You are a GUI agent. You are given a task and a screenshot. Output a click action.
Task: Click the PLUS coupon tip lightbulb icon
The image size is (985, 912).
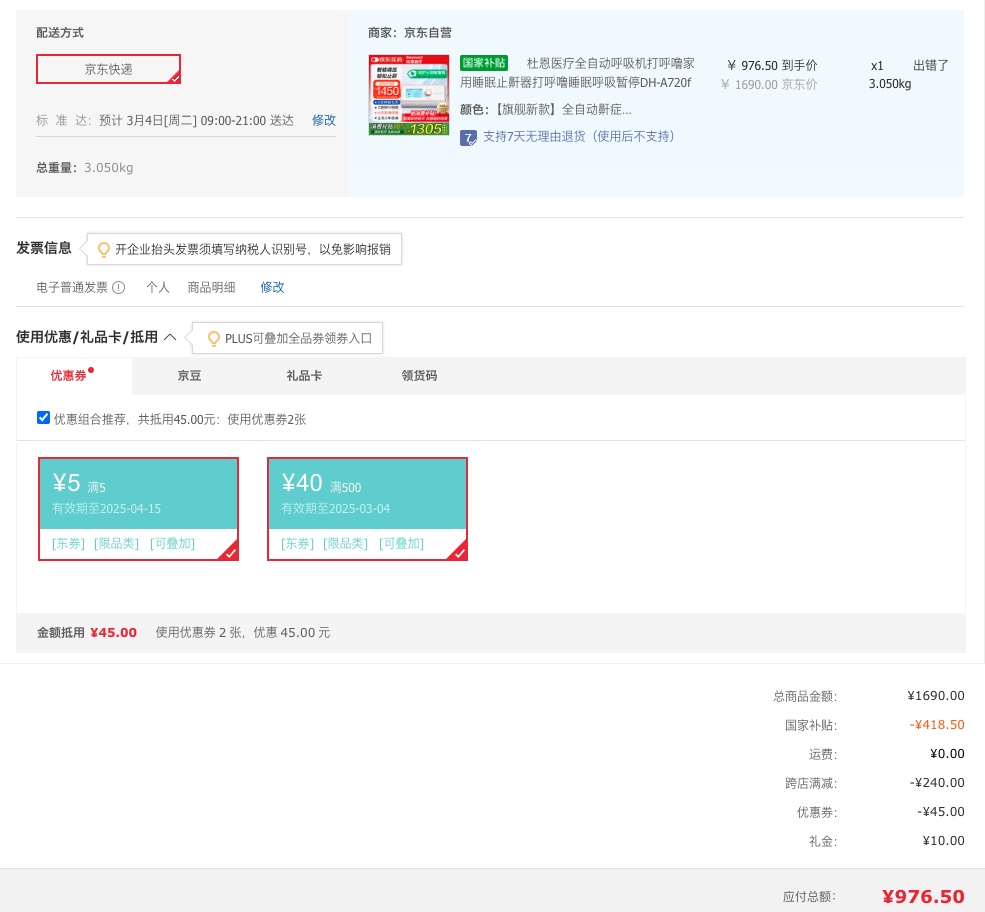click(214, 339)
